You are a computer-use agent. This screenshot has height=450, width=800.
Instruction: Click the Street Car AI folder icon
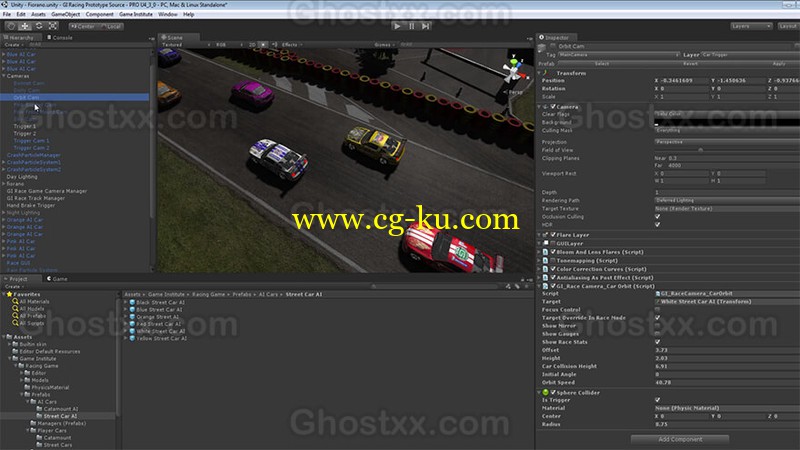[x=39, y=416]
